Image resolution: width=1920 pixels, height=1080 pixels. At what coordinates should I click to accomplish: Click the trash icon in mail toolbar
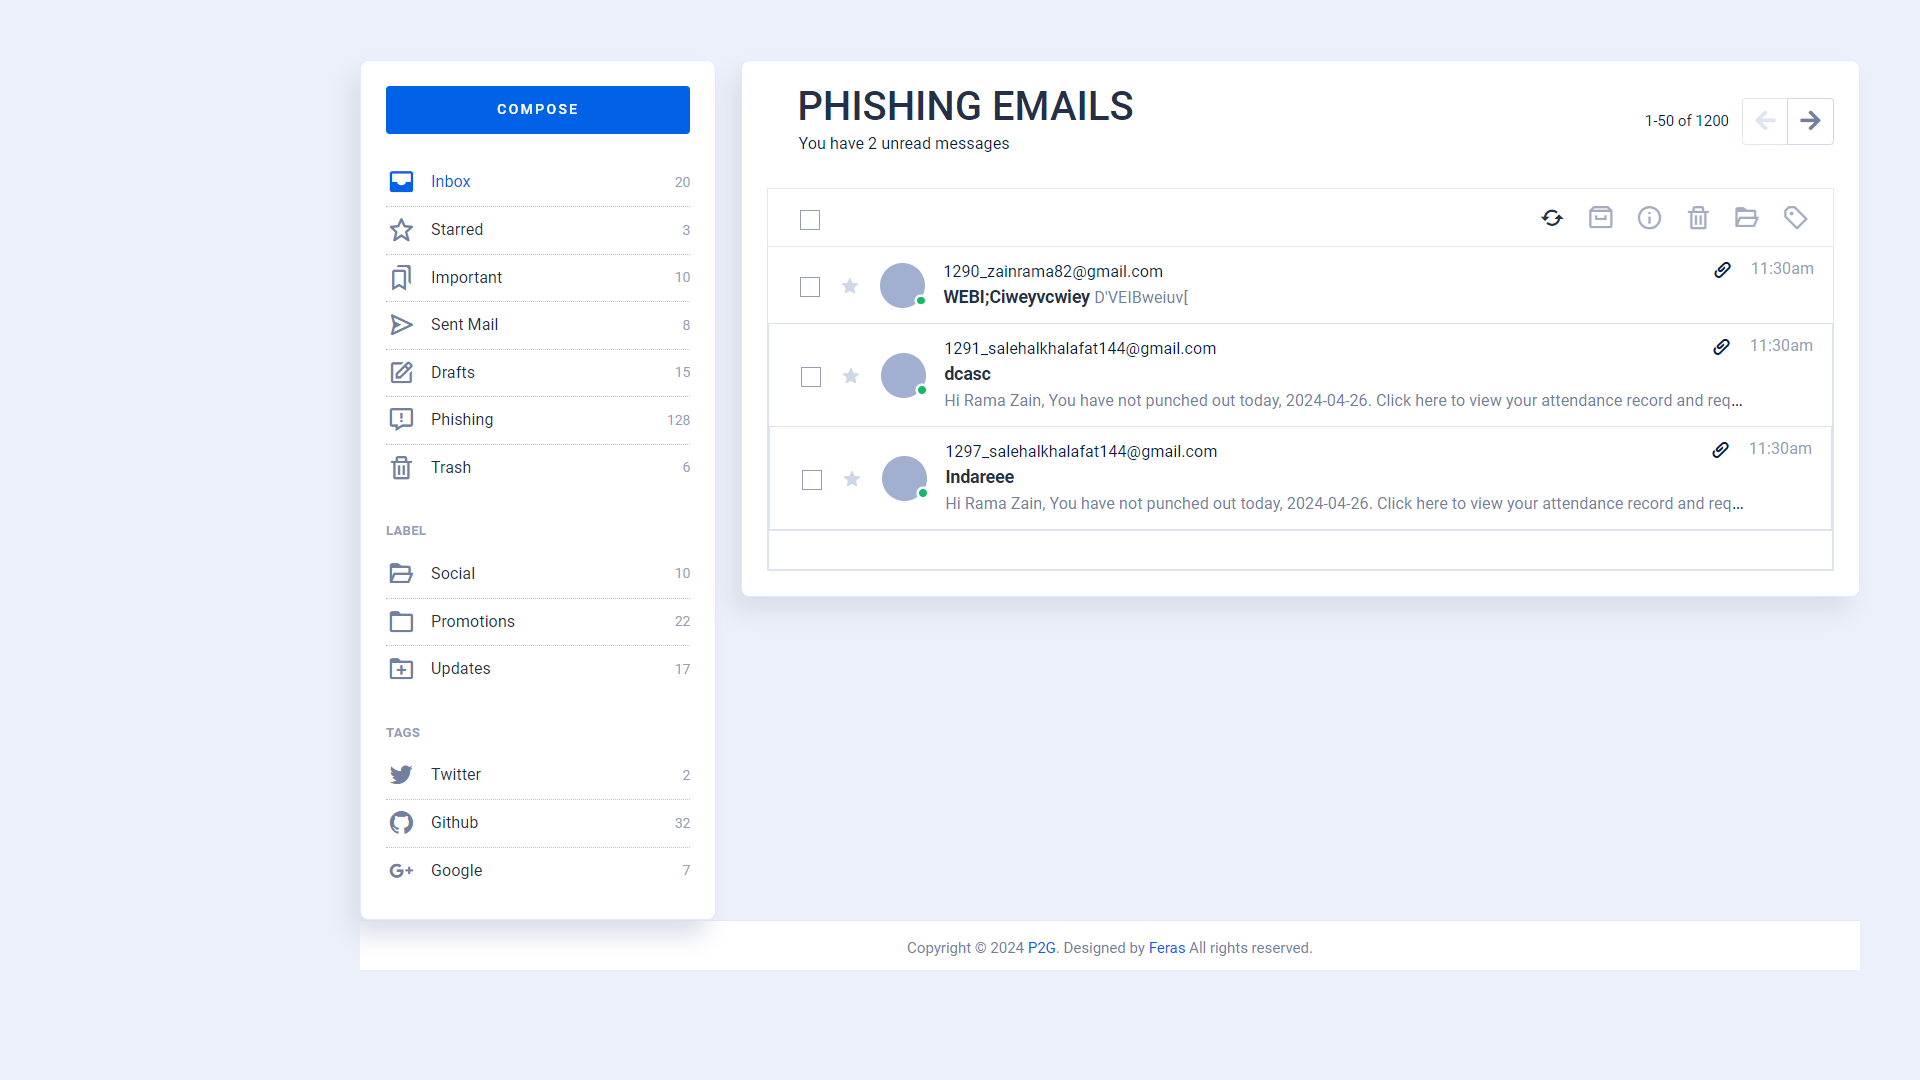coord(1698,218)
